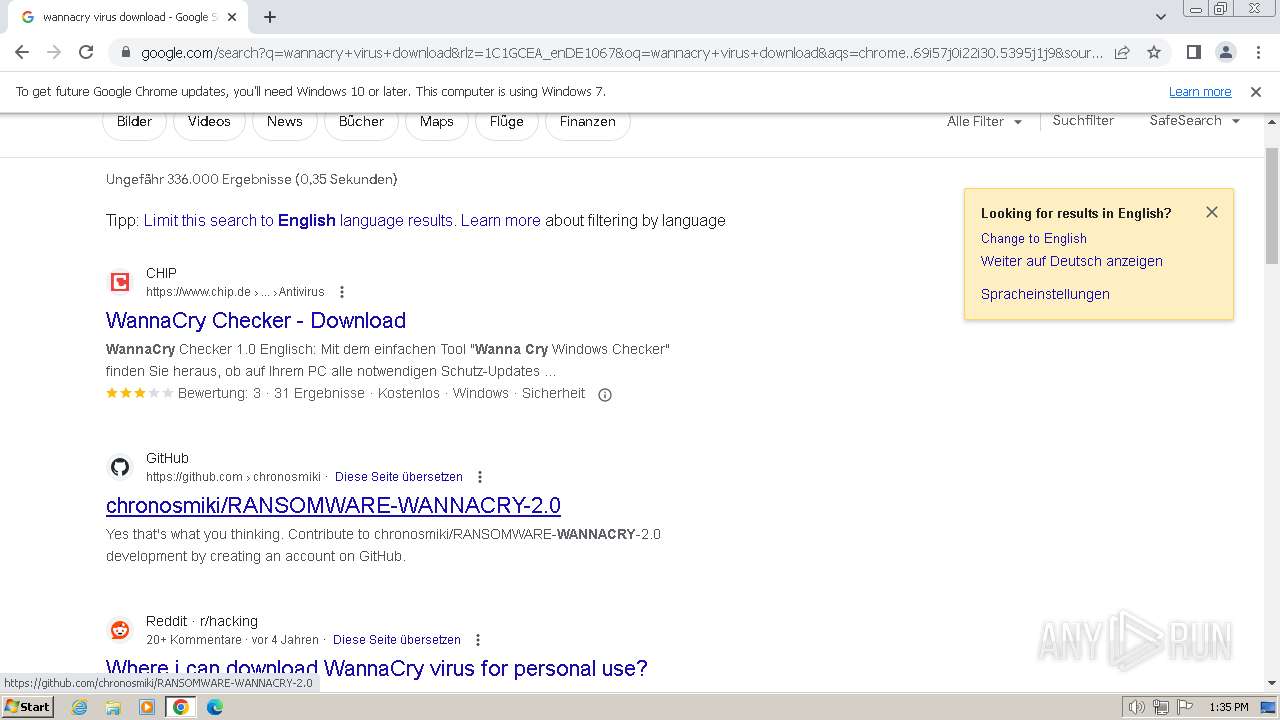
Task: Open the Chrome profile menu
Action: (x=1225, y=52)
